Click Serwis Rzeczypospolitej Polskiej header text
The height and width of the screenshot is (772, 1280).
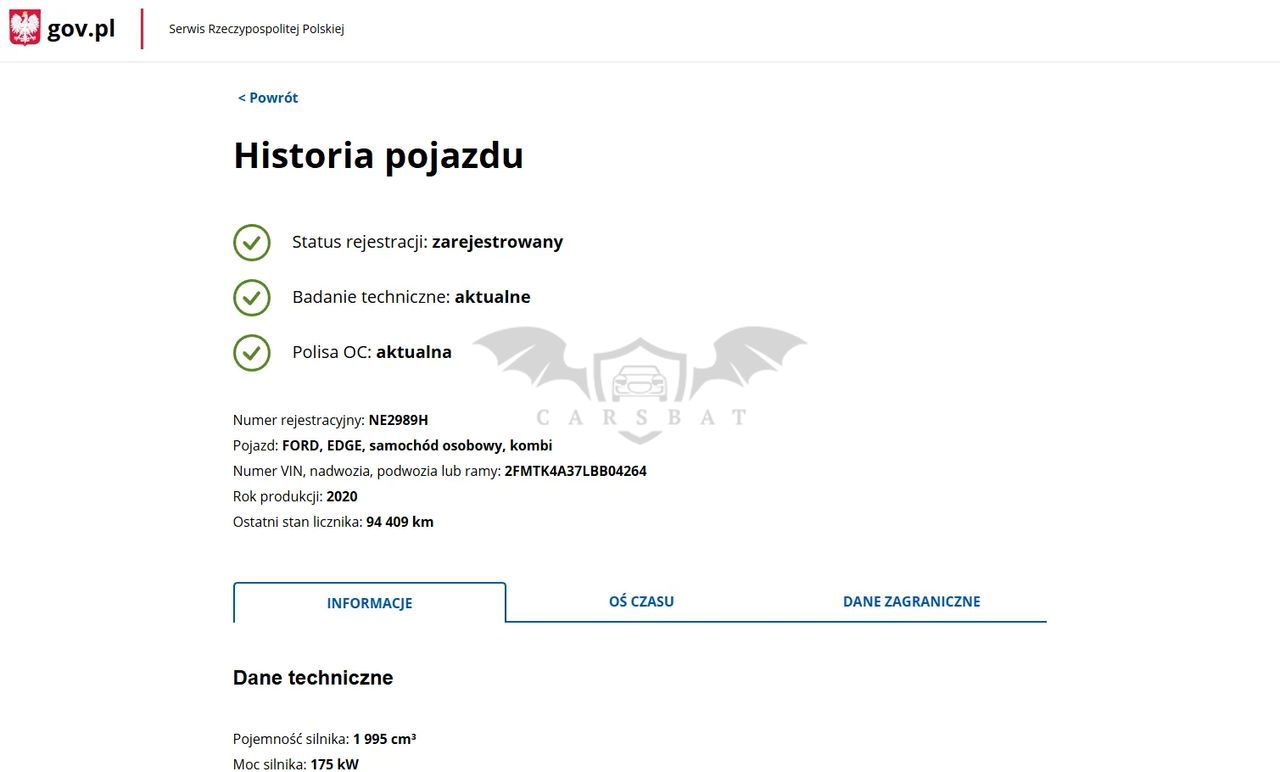[256, 29]
